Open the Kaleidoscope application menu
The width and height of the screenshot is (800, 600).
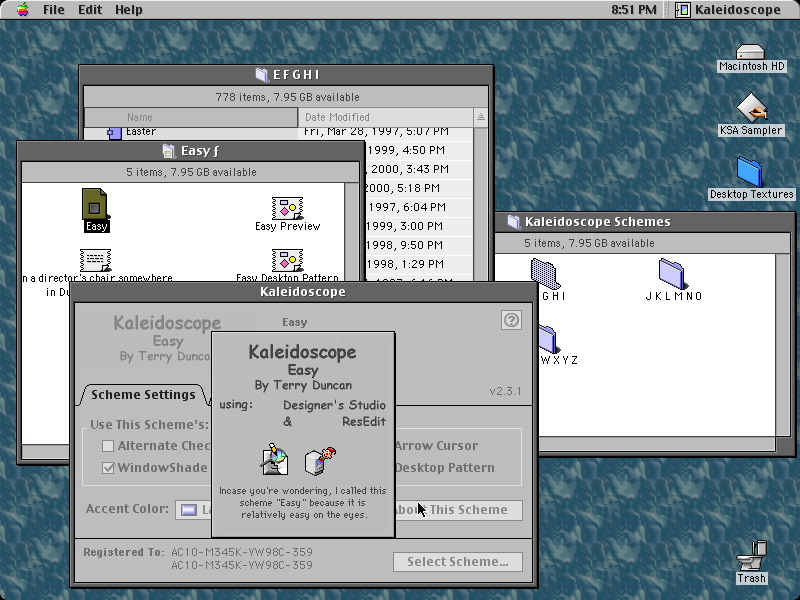tap(729, 10)
